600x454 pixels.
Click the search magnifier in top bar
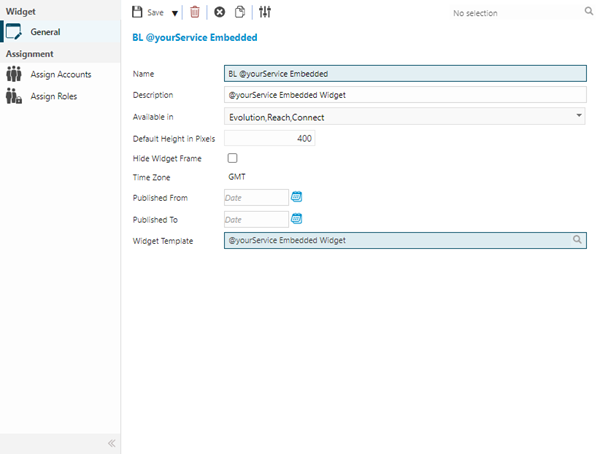click(x=588, y=13)
